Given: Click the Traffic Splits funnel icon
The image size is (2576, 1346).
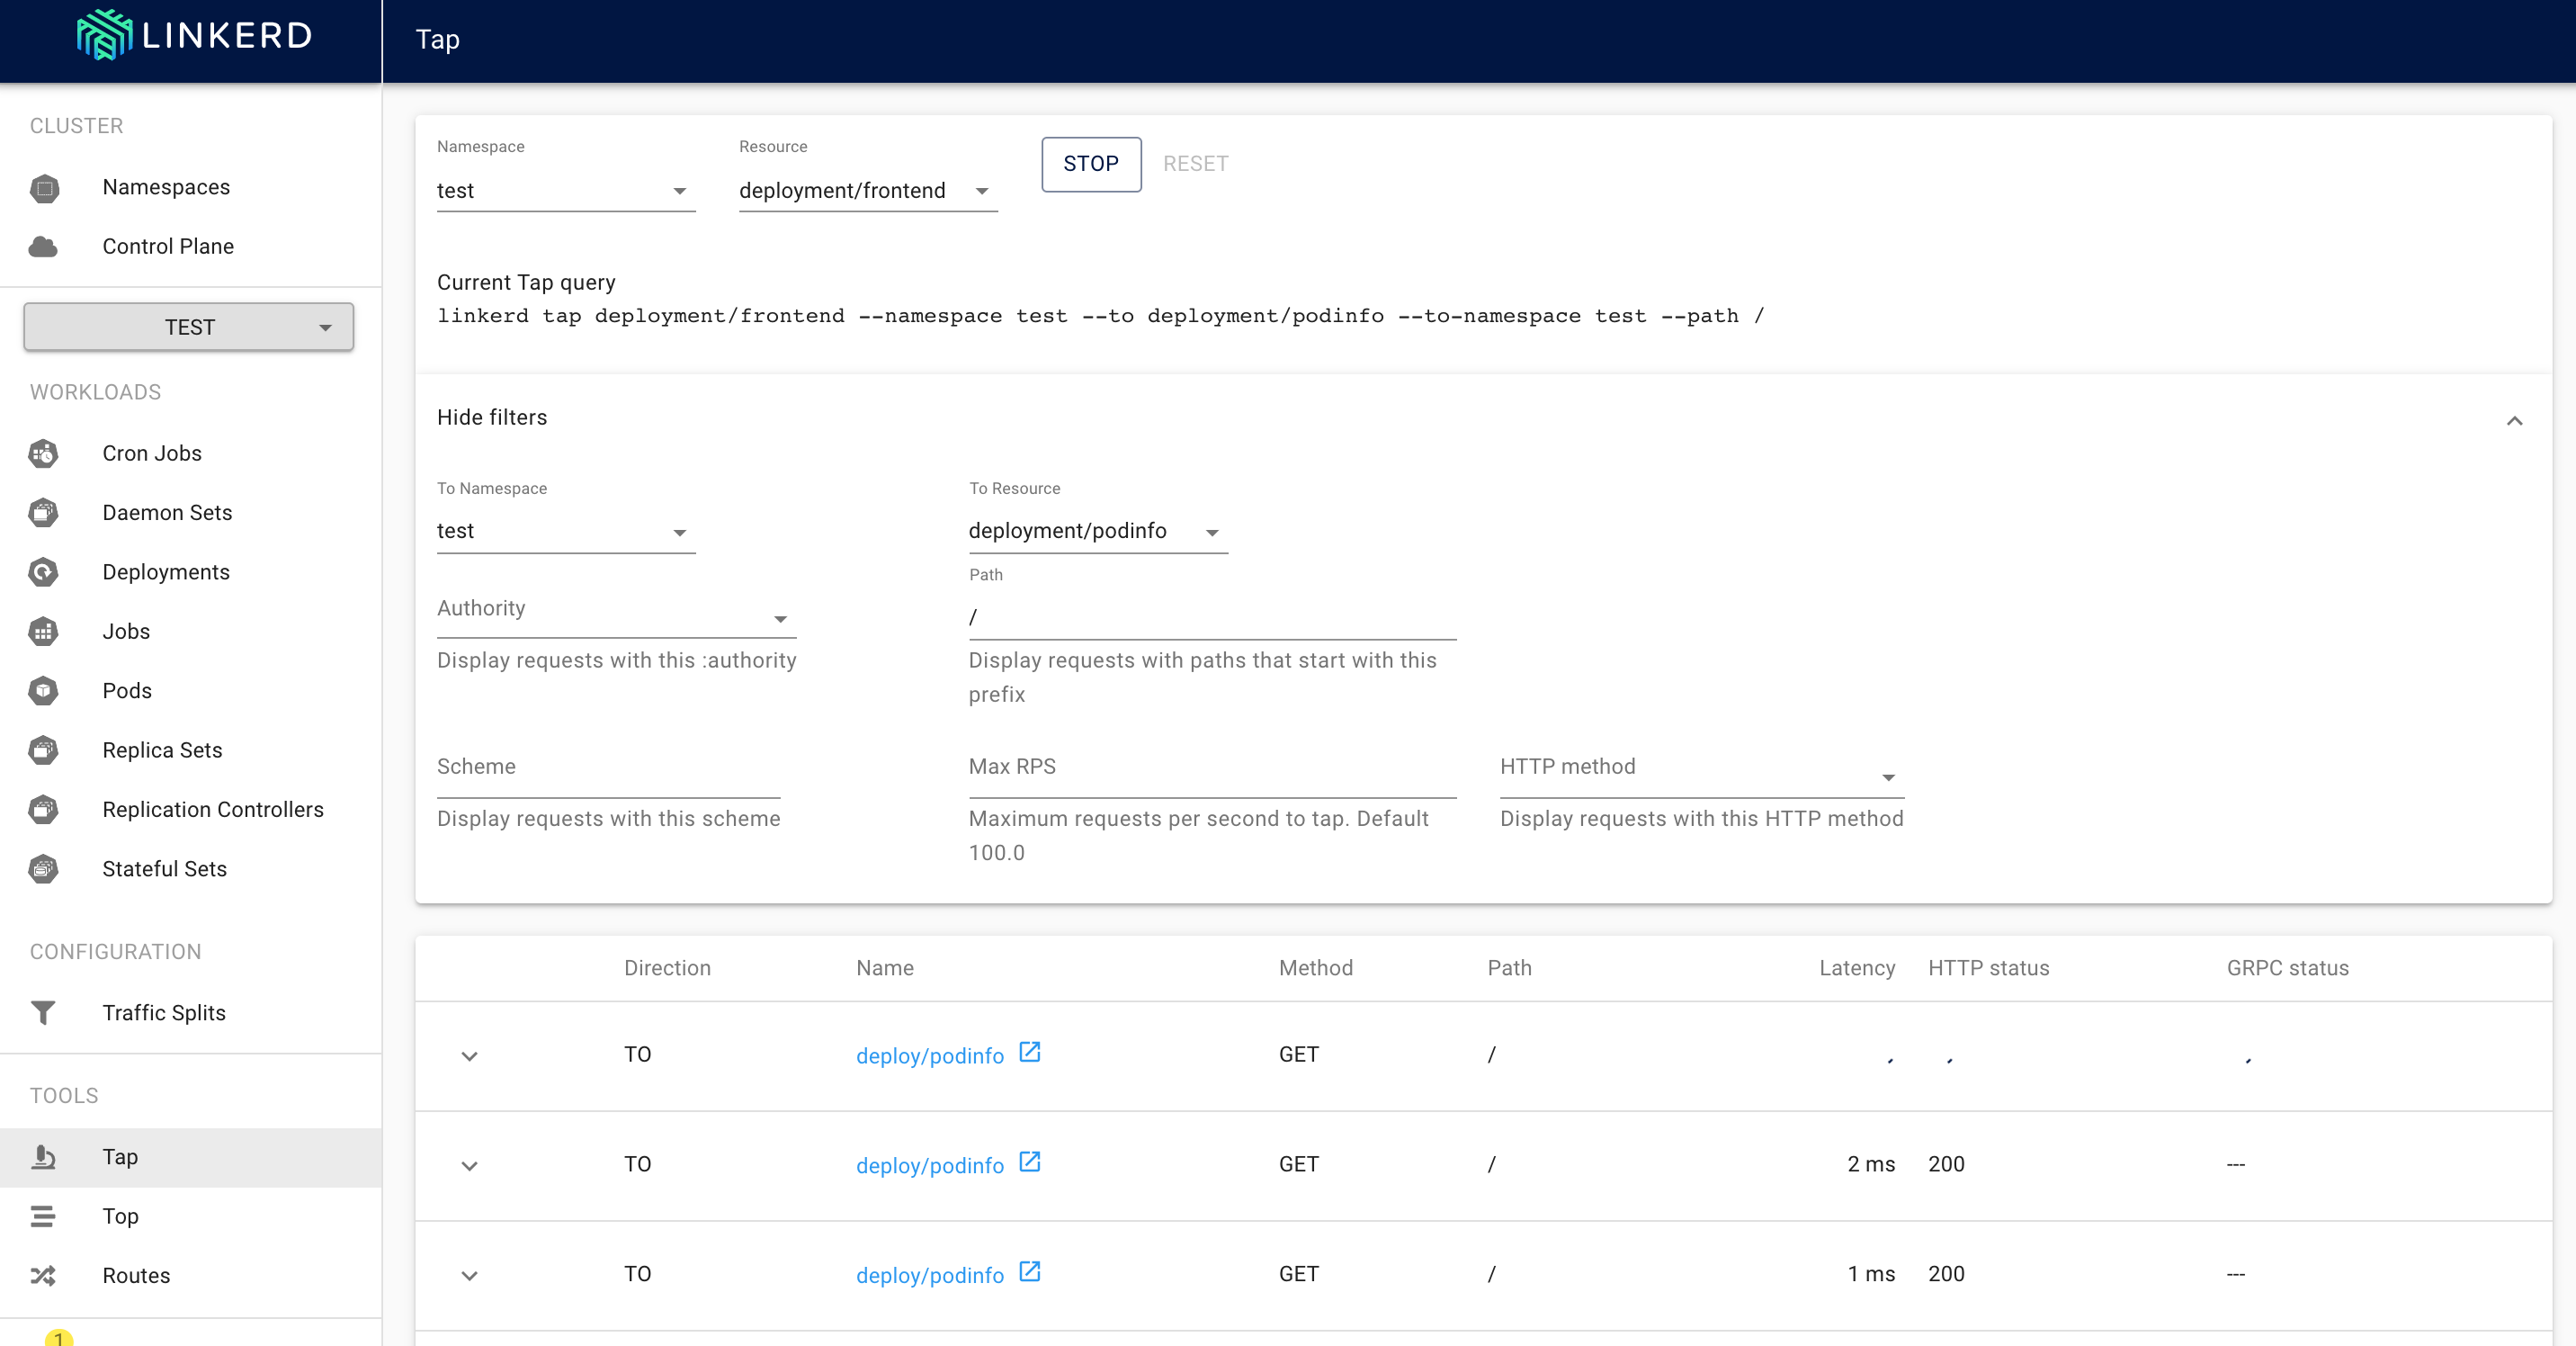Looking at the screenshot, I should 43,1012.
